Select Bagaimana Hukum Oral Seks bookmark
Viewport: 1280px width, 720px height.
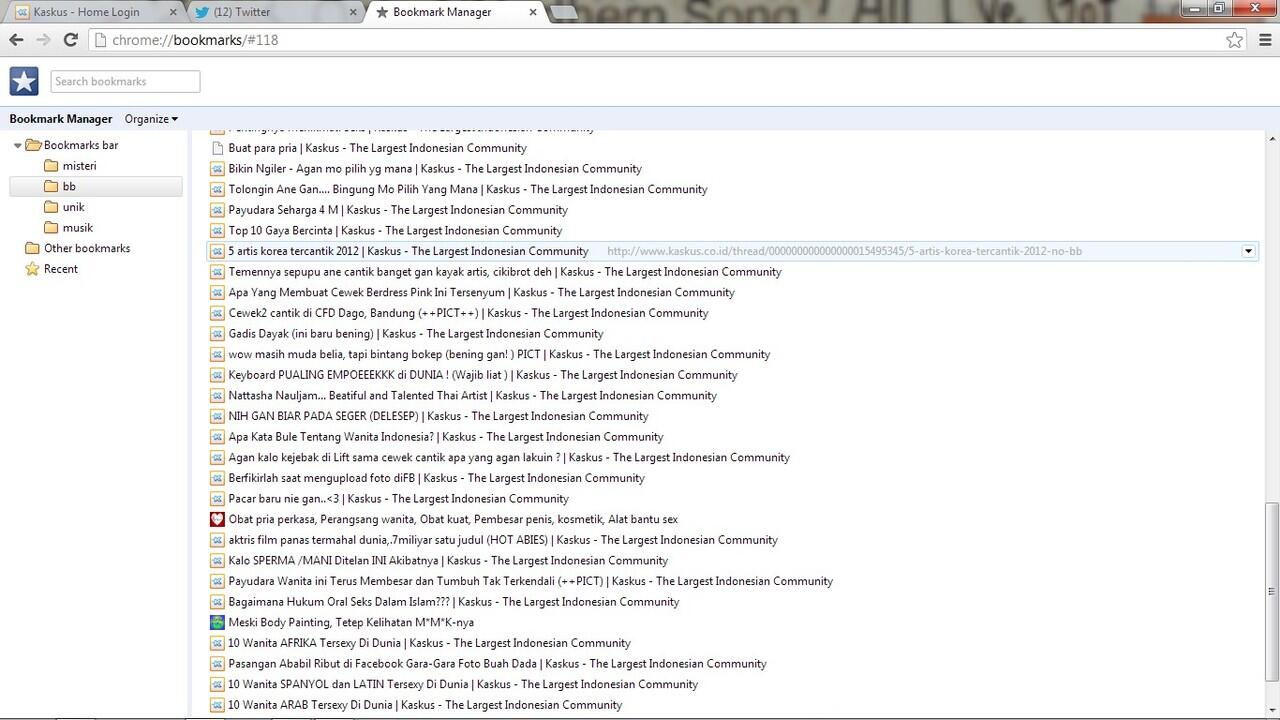point(732,602)
